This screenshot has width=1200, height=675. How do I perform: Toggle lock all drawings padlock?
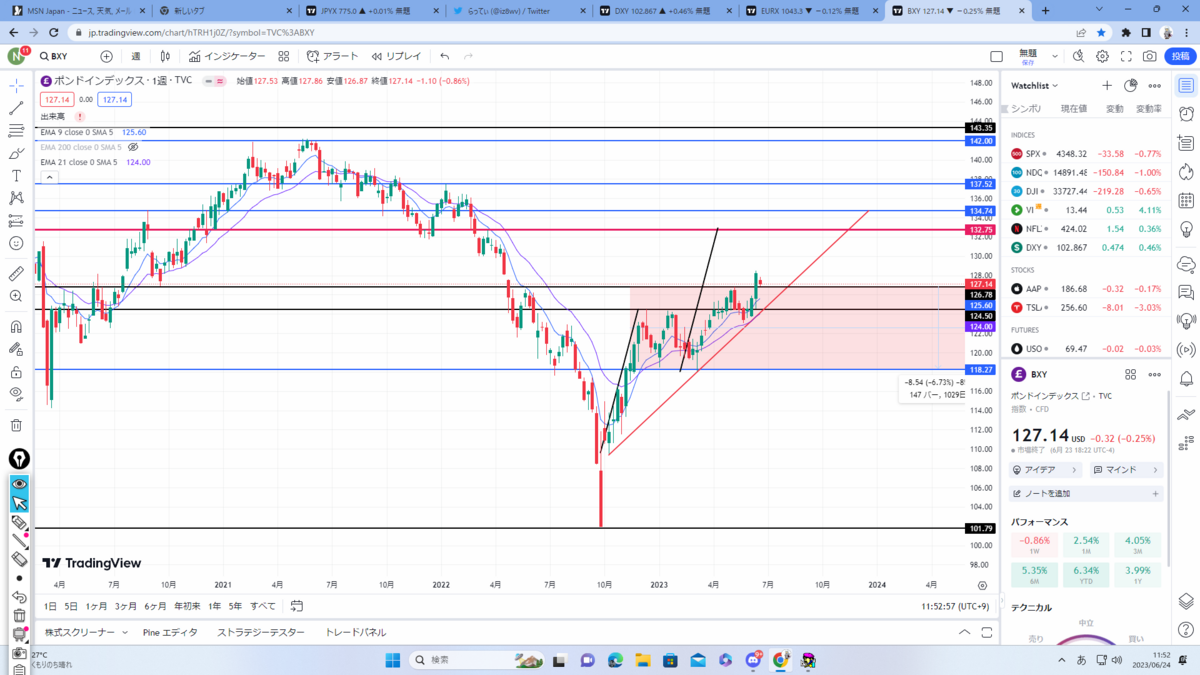(17, 371)
